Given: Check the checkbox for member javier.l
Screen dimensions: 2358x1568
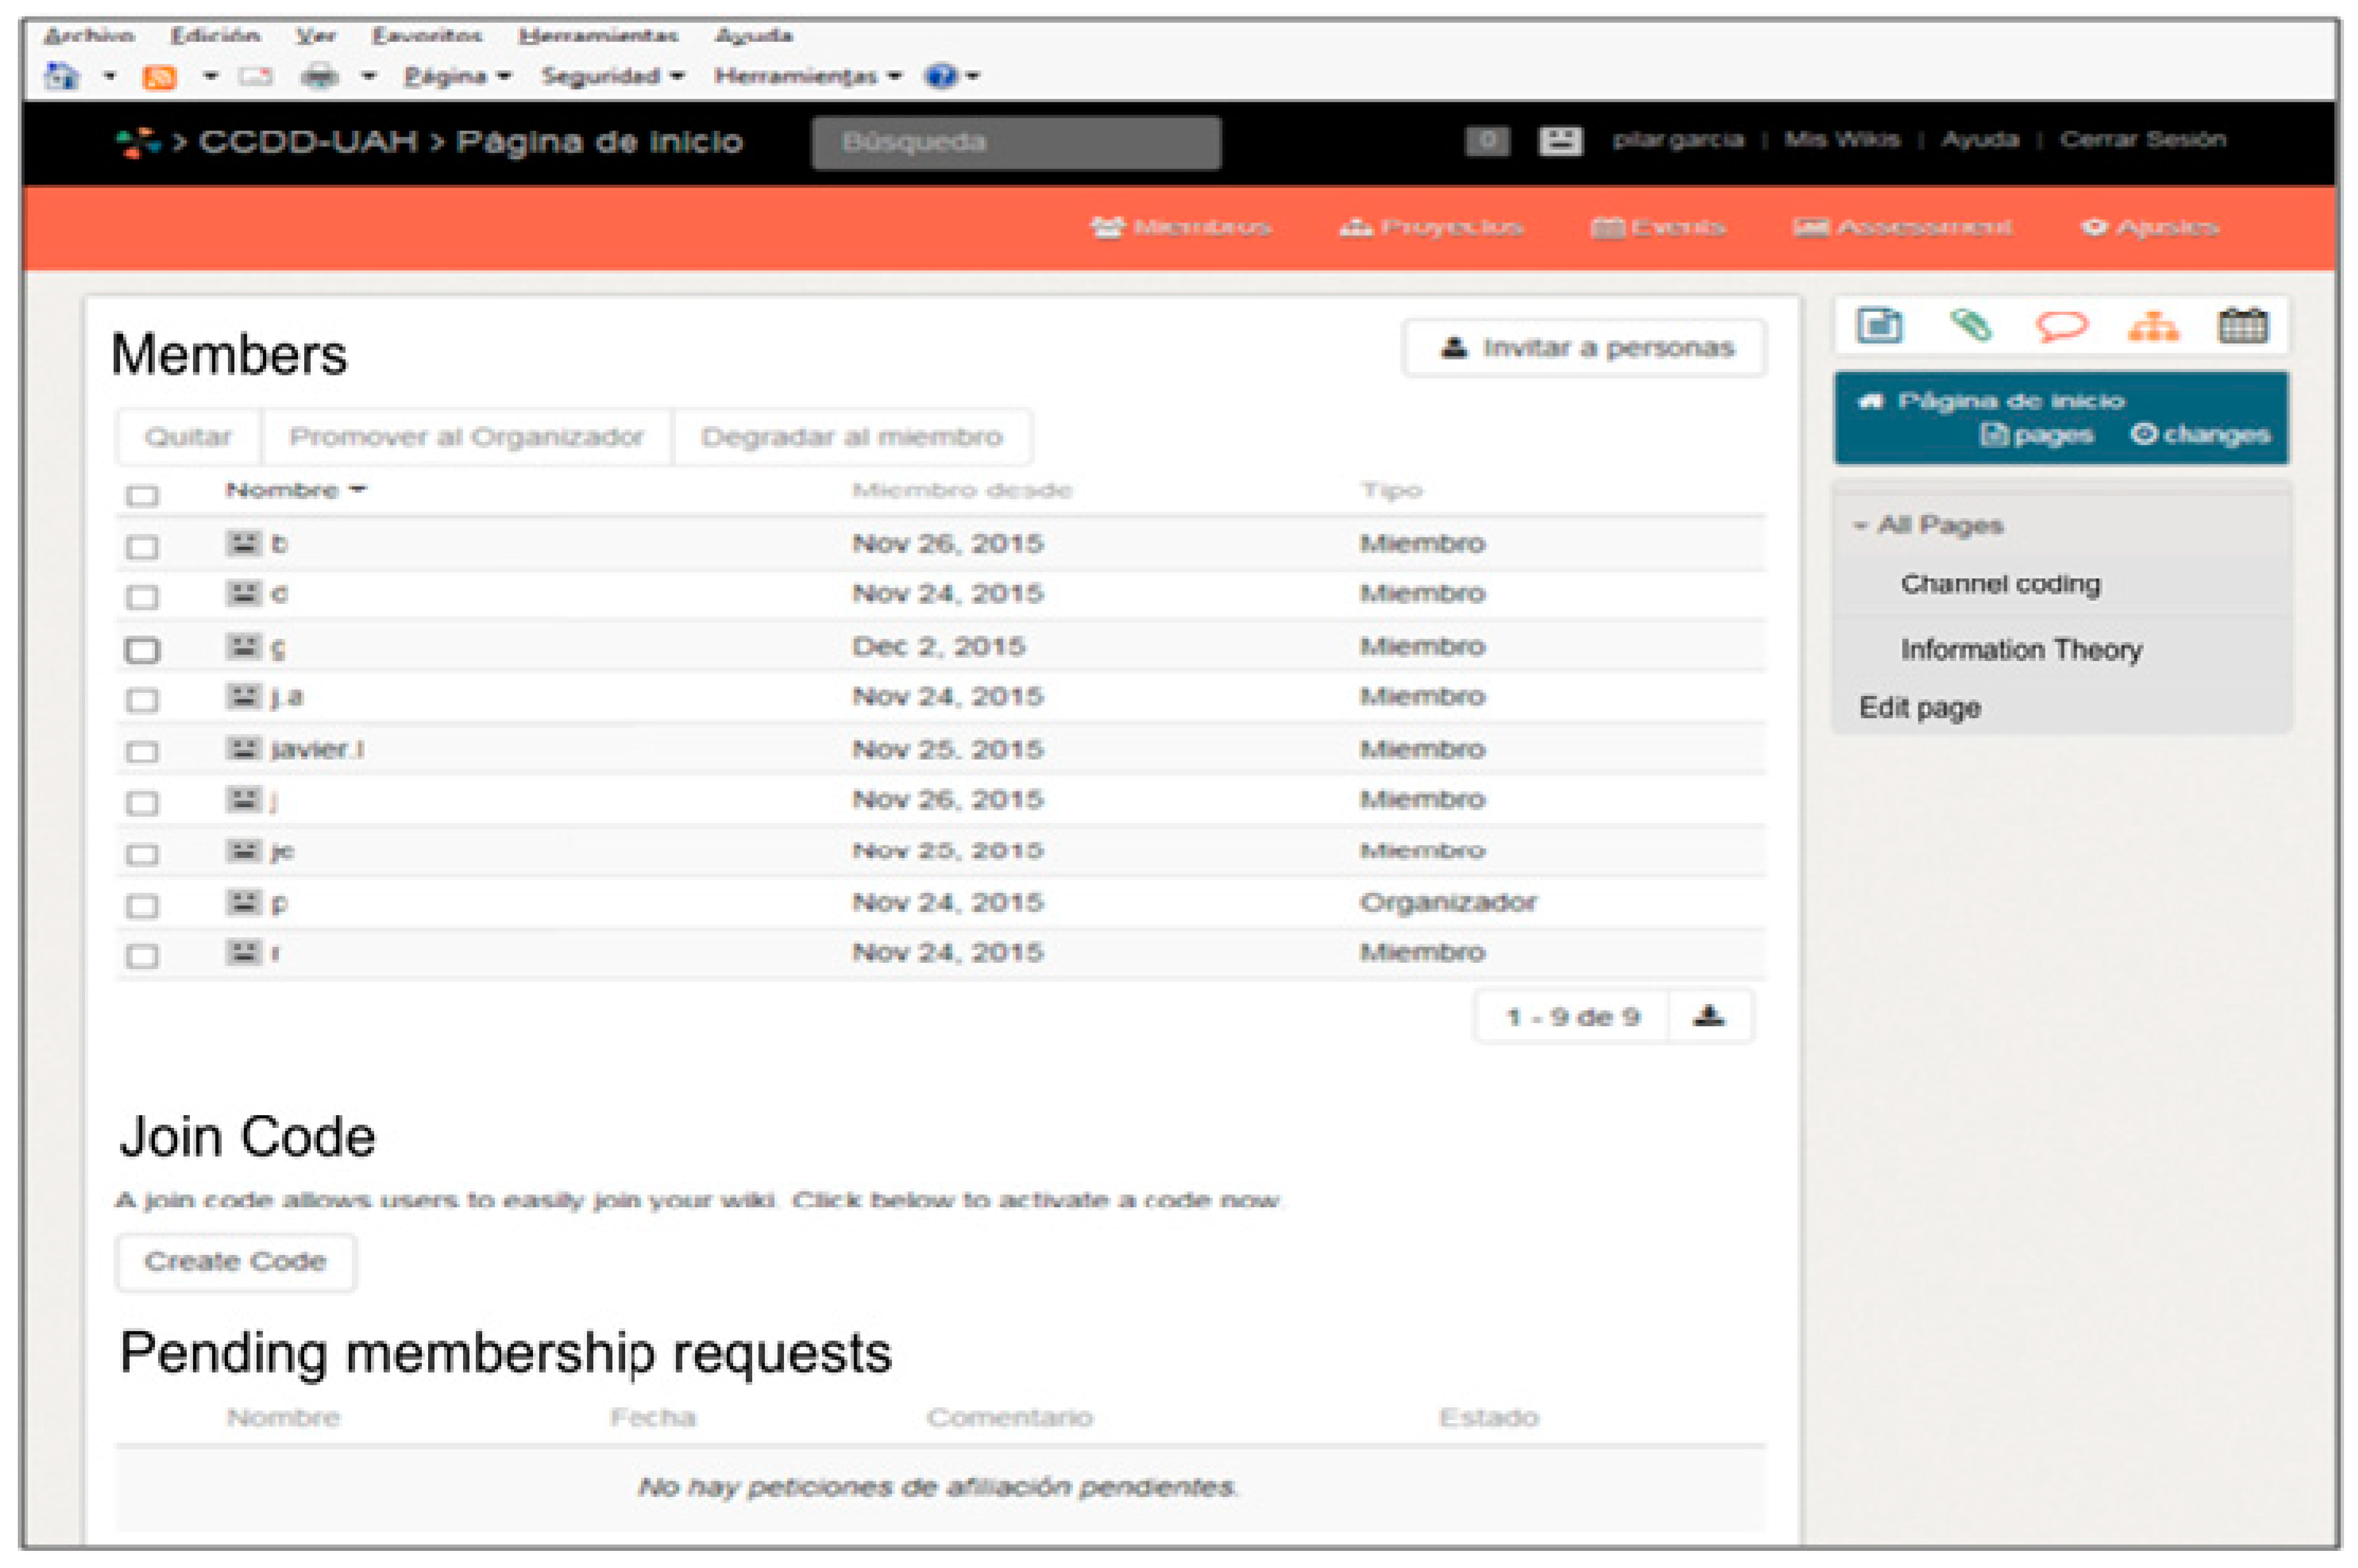Looking at the screenshot, I should click(142, 752).
